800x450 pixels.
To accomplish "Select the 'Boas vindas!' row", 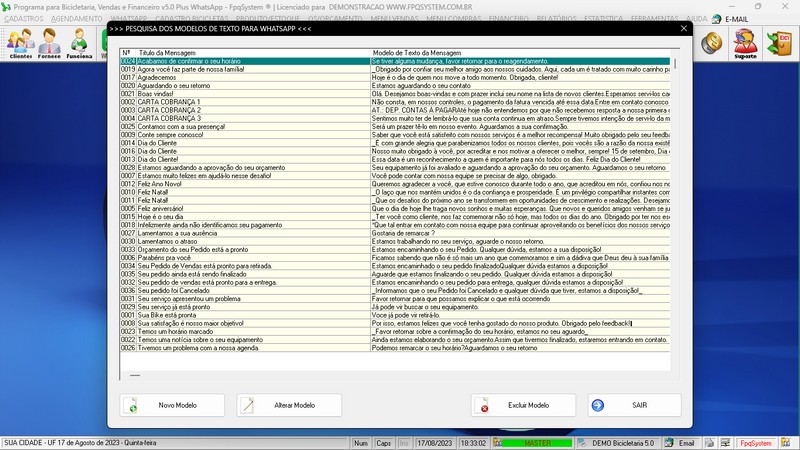I will (395, 94).
